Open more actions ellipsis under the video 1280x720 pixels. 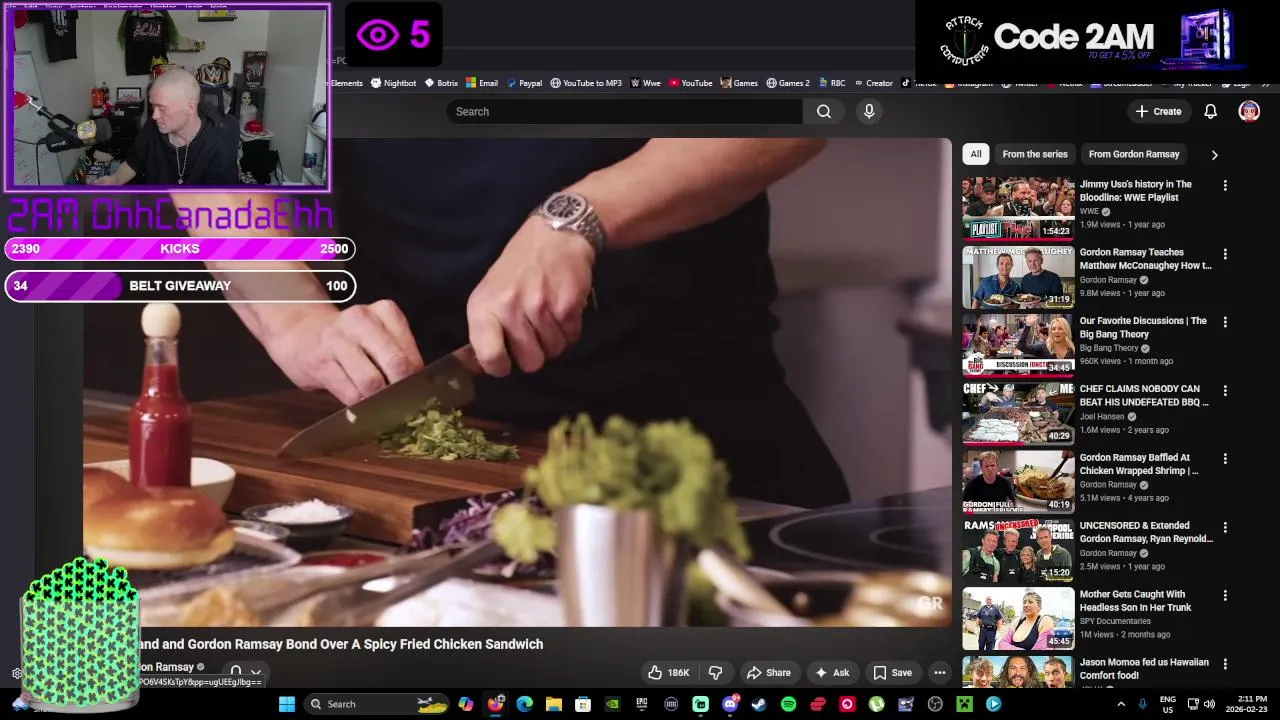pyautogui.click(x=939, y=673)
